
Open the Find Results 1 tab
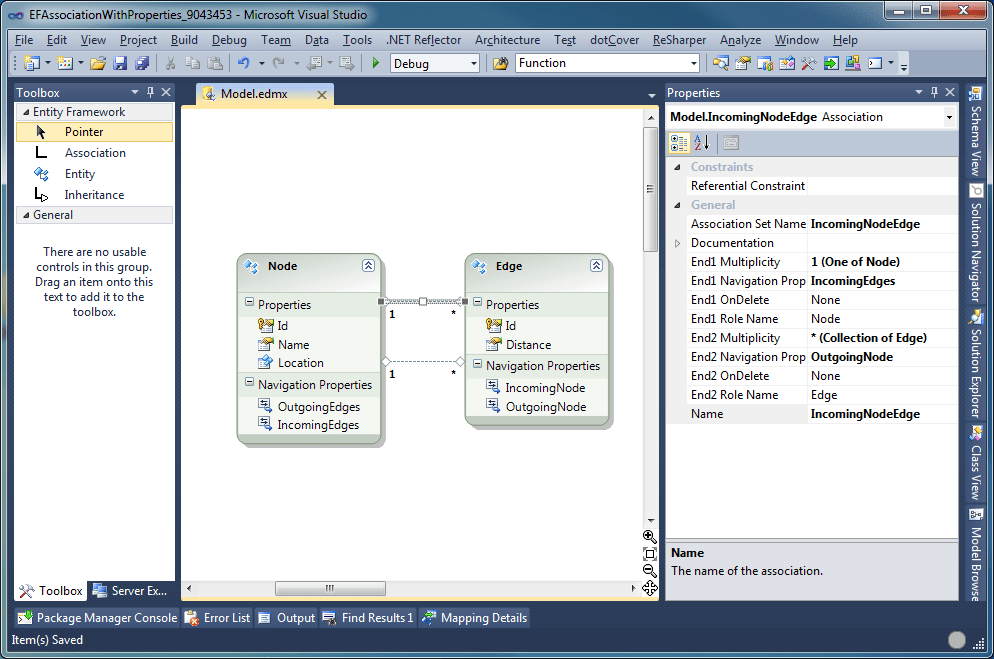click(x=369, y=618)
